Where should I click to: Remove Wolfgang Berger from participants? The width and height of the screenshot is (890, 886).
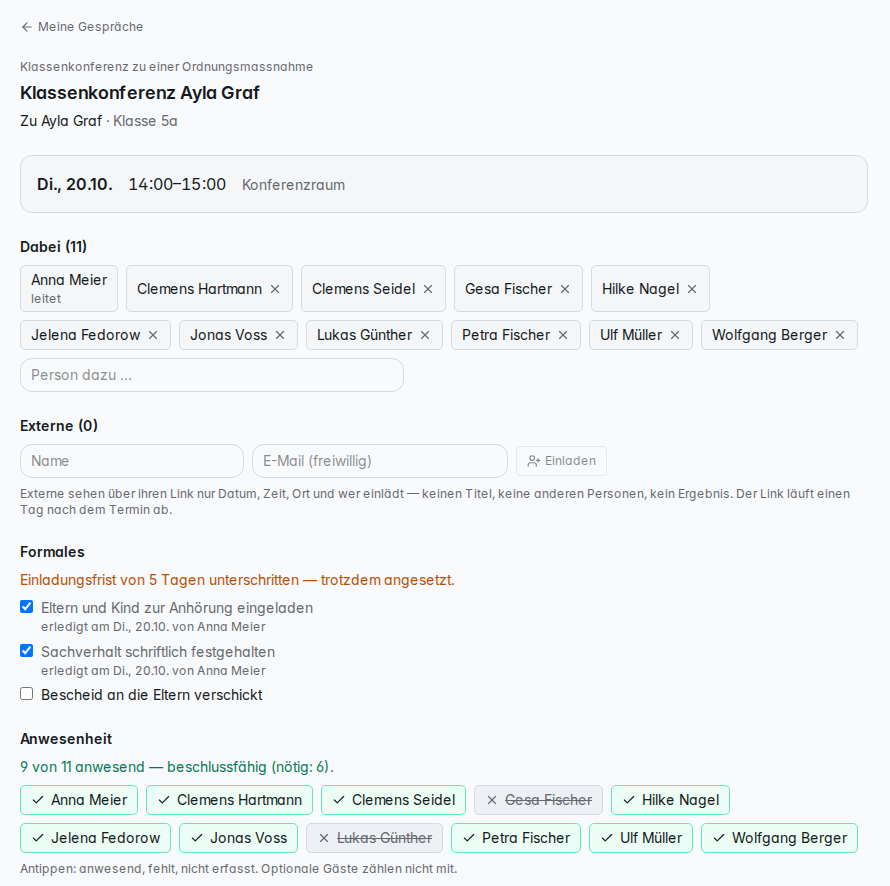coord(840,335)
